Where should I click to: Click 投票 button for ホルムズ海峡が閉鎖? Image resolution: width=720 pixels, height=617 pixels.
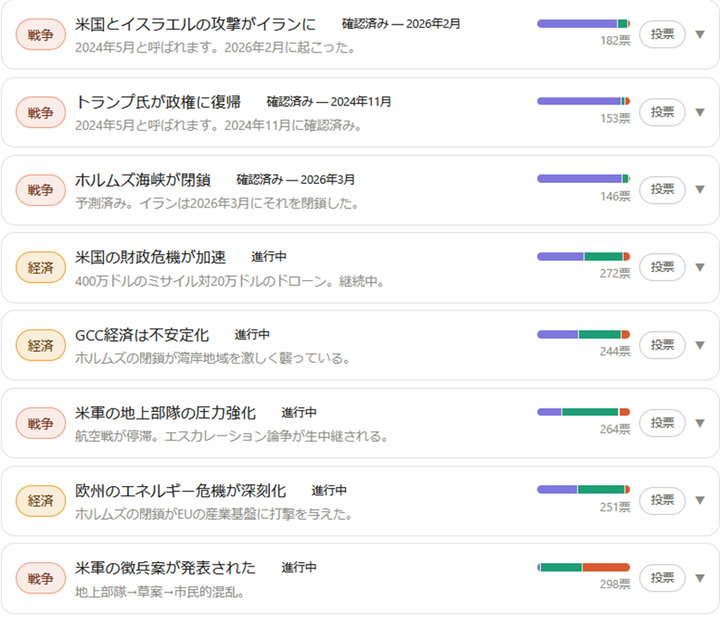(662, 189)
